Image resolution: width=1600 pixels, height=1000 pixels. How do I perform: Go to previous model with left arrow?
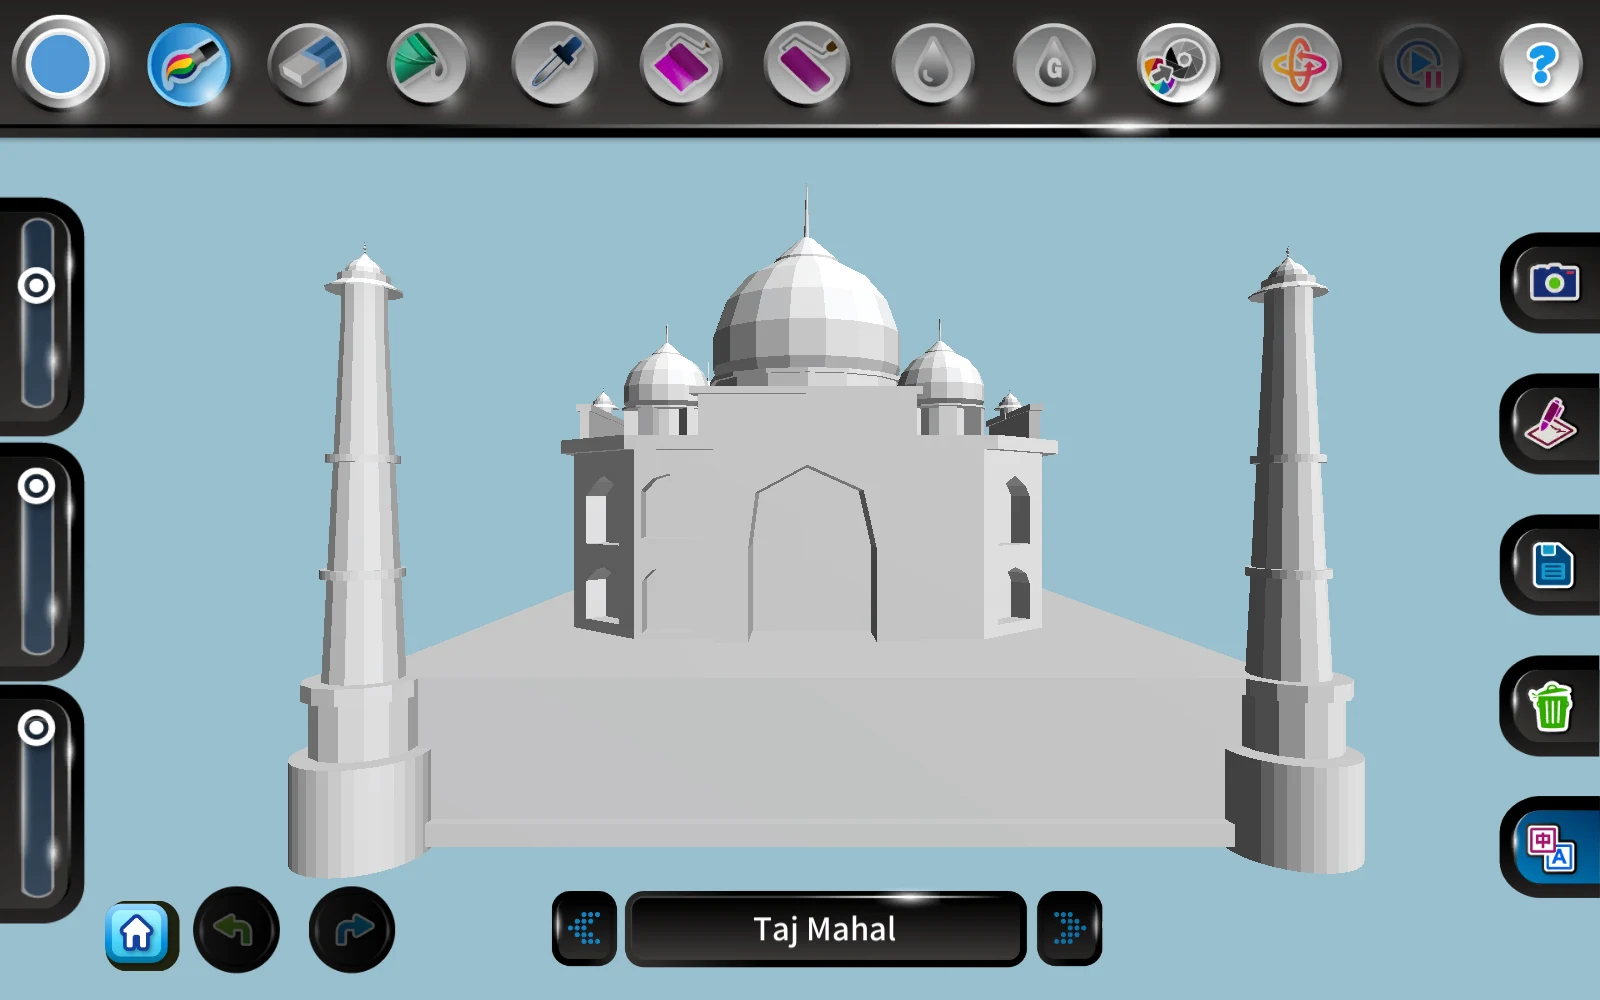coord(585,929)
